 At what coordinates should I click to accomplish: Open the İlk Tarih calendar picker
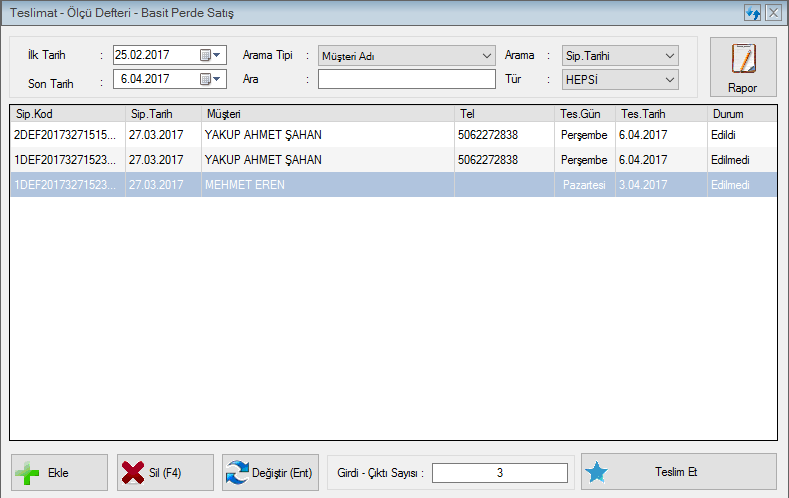click(211, 55)
